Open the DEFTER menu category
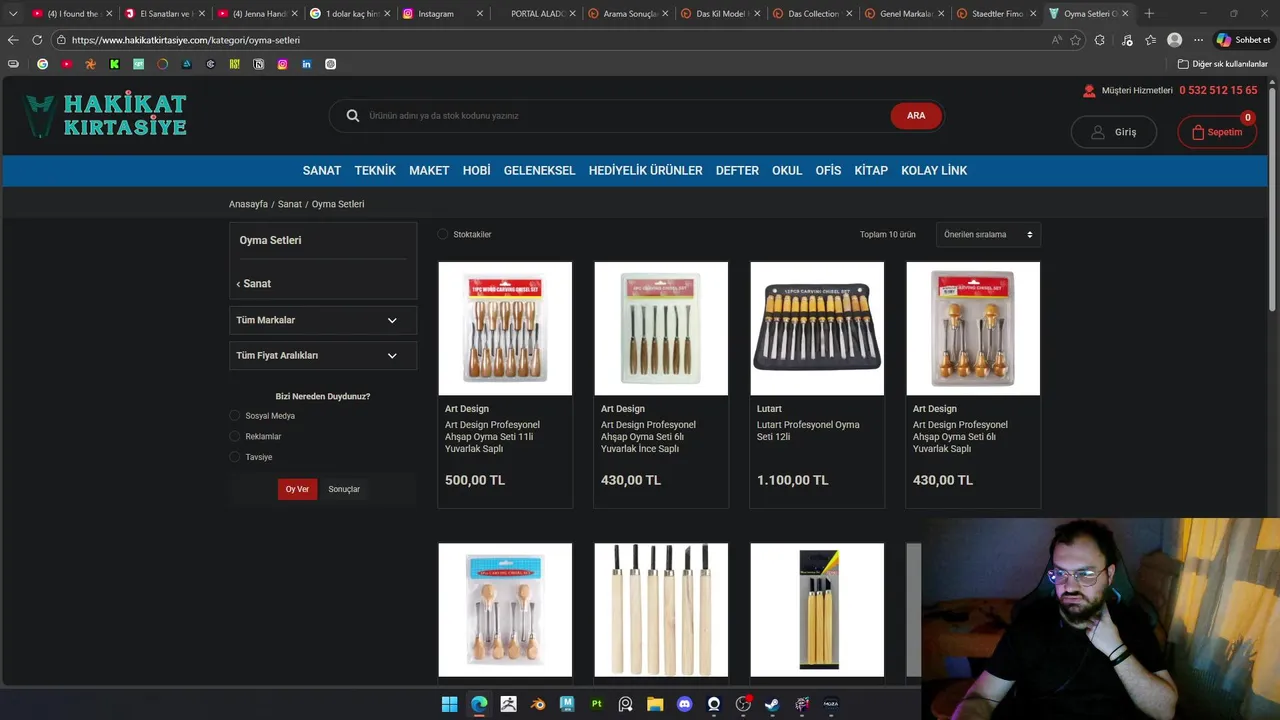Viewport: 1280px width, 720px height. (x=737, y=171)
